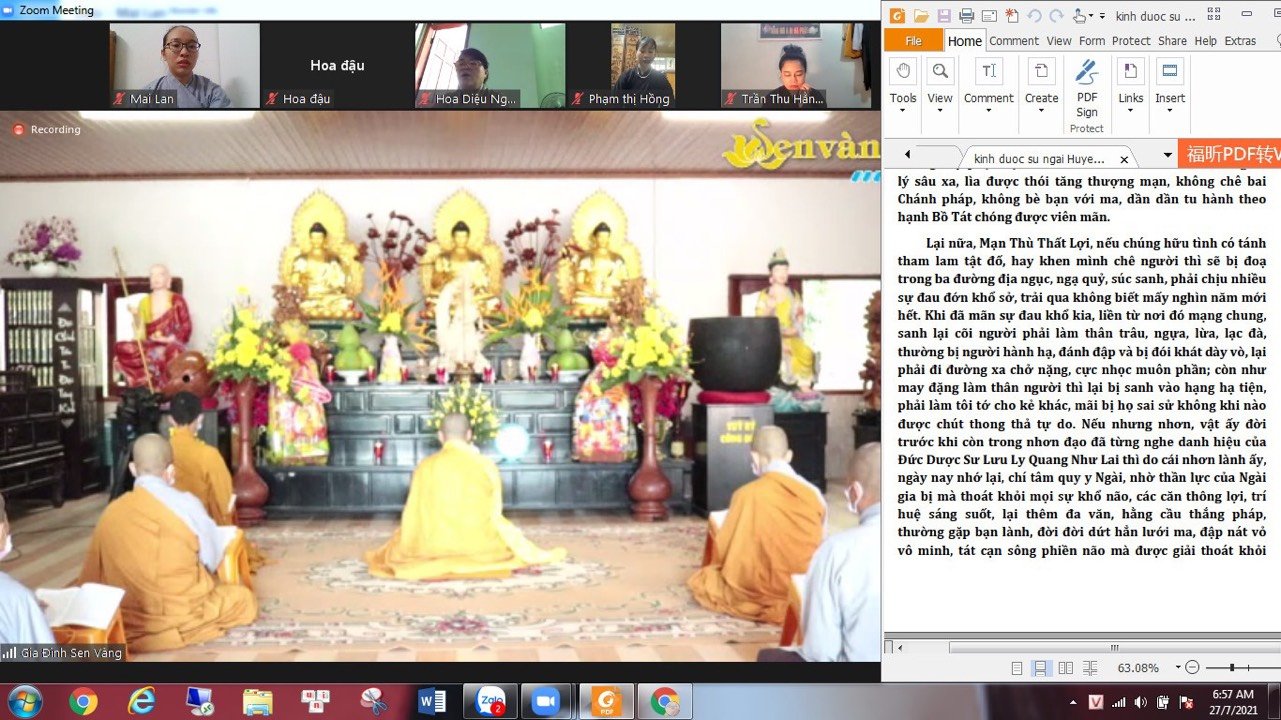This screenshot has width=1281, height=720.
Task: Click the Open folder icon in quick toolbar
Action: 921,15
